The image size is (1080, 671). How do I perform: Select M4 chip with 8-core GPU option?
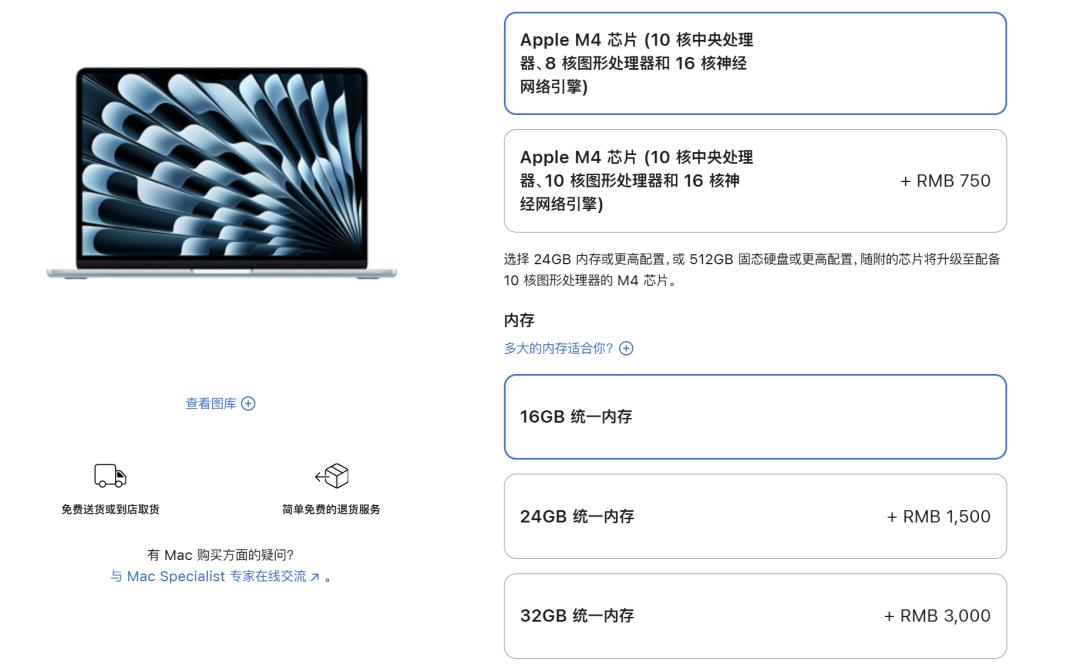tap(755, 63)
